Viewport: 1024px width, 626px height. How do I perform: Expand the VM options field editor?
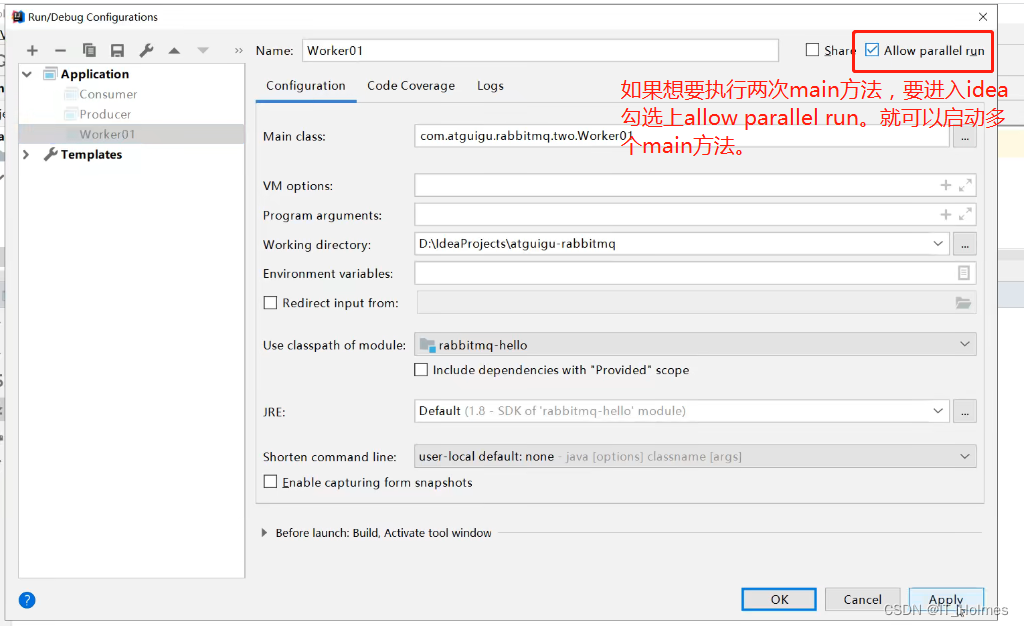click(x=965, y=185)
